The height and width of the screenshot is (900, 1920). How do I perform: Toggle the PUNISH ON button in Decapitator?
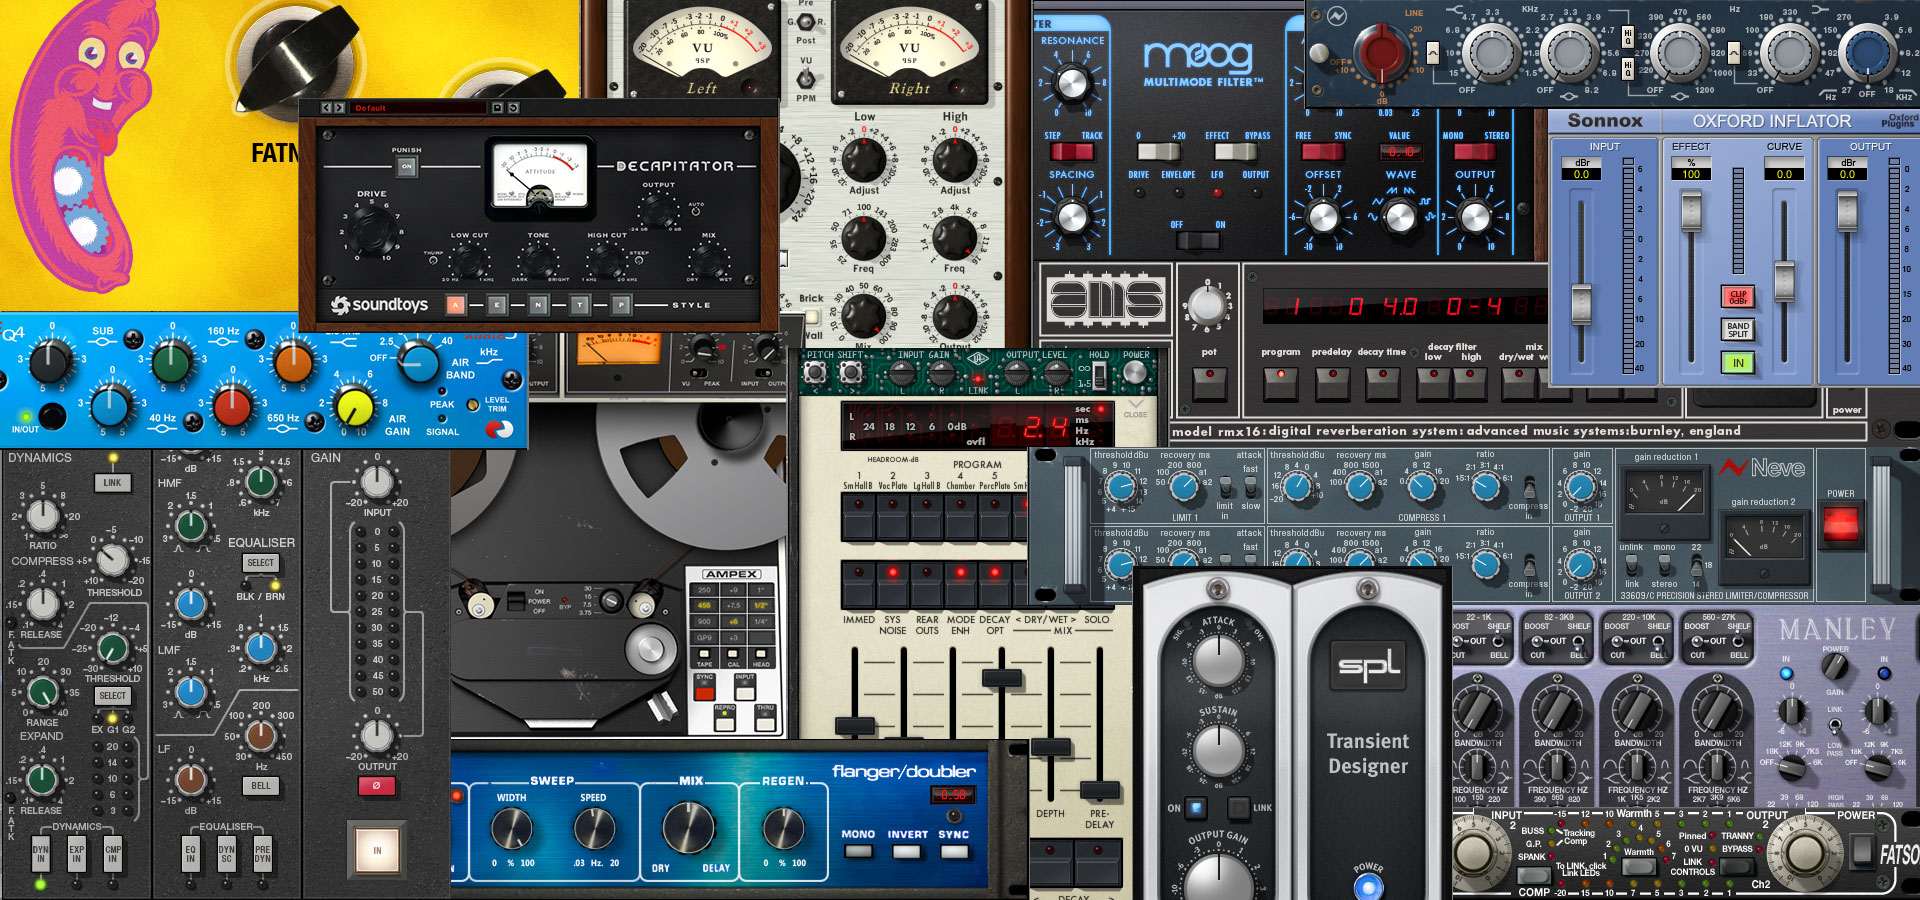coord(406,167)
